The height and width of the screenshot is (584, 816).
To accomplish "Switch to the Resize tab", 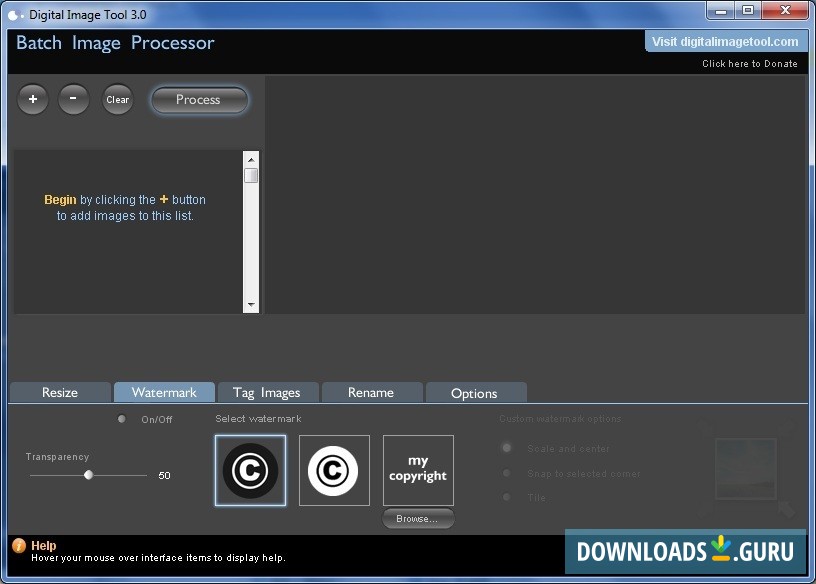I will pos(59,392).
